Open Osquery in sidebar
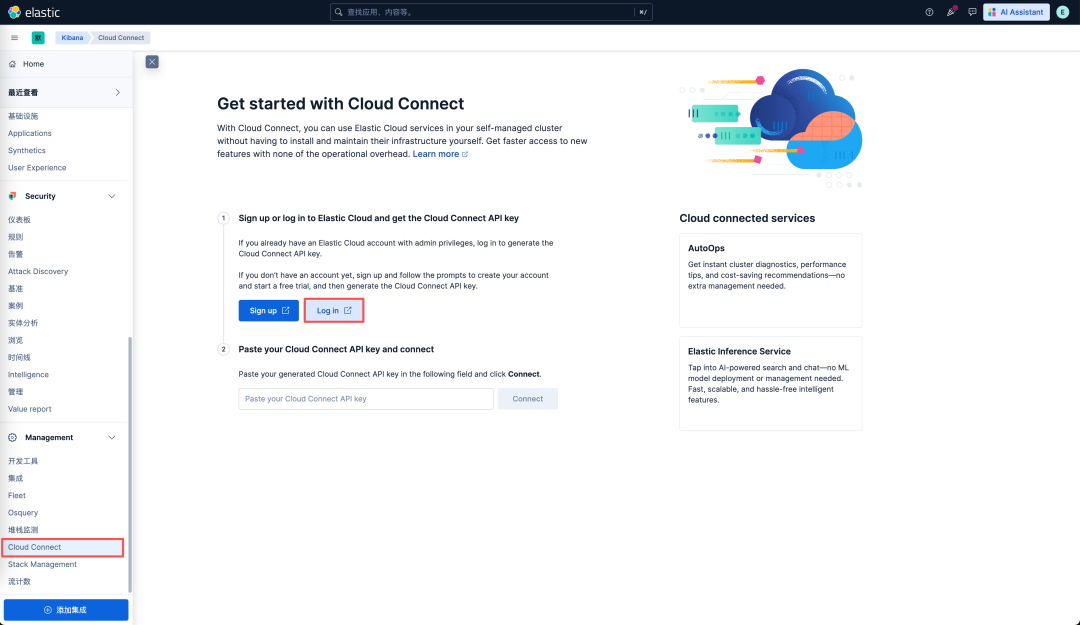Viewport: 1080px width, 625px height. click(23, 513)
